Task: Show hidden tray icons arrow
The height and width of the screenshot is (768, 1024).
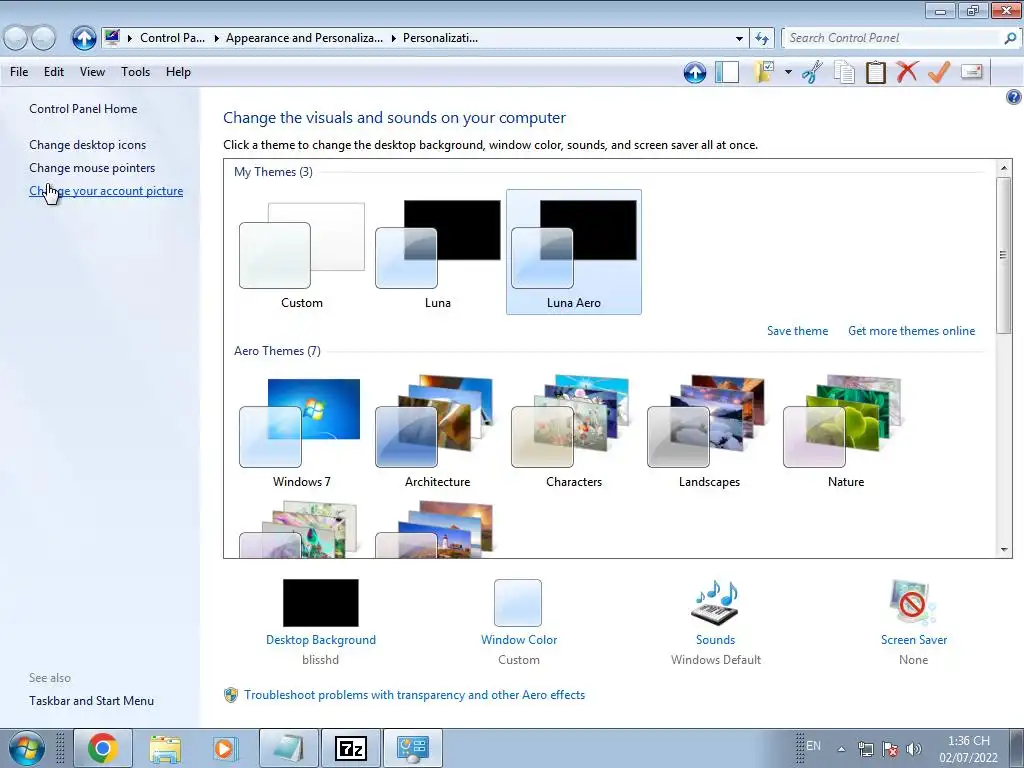Action: click(x=842, y=749)
